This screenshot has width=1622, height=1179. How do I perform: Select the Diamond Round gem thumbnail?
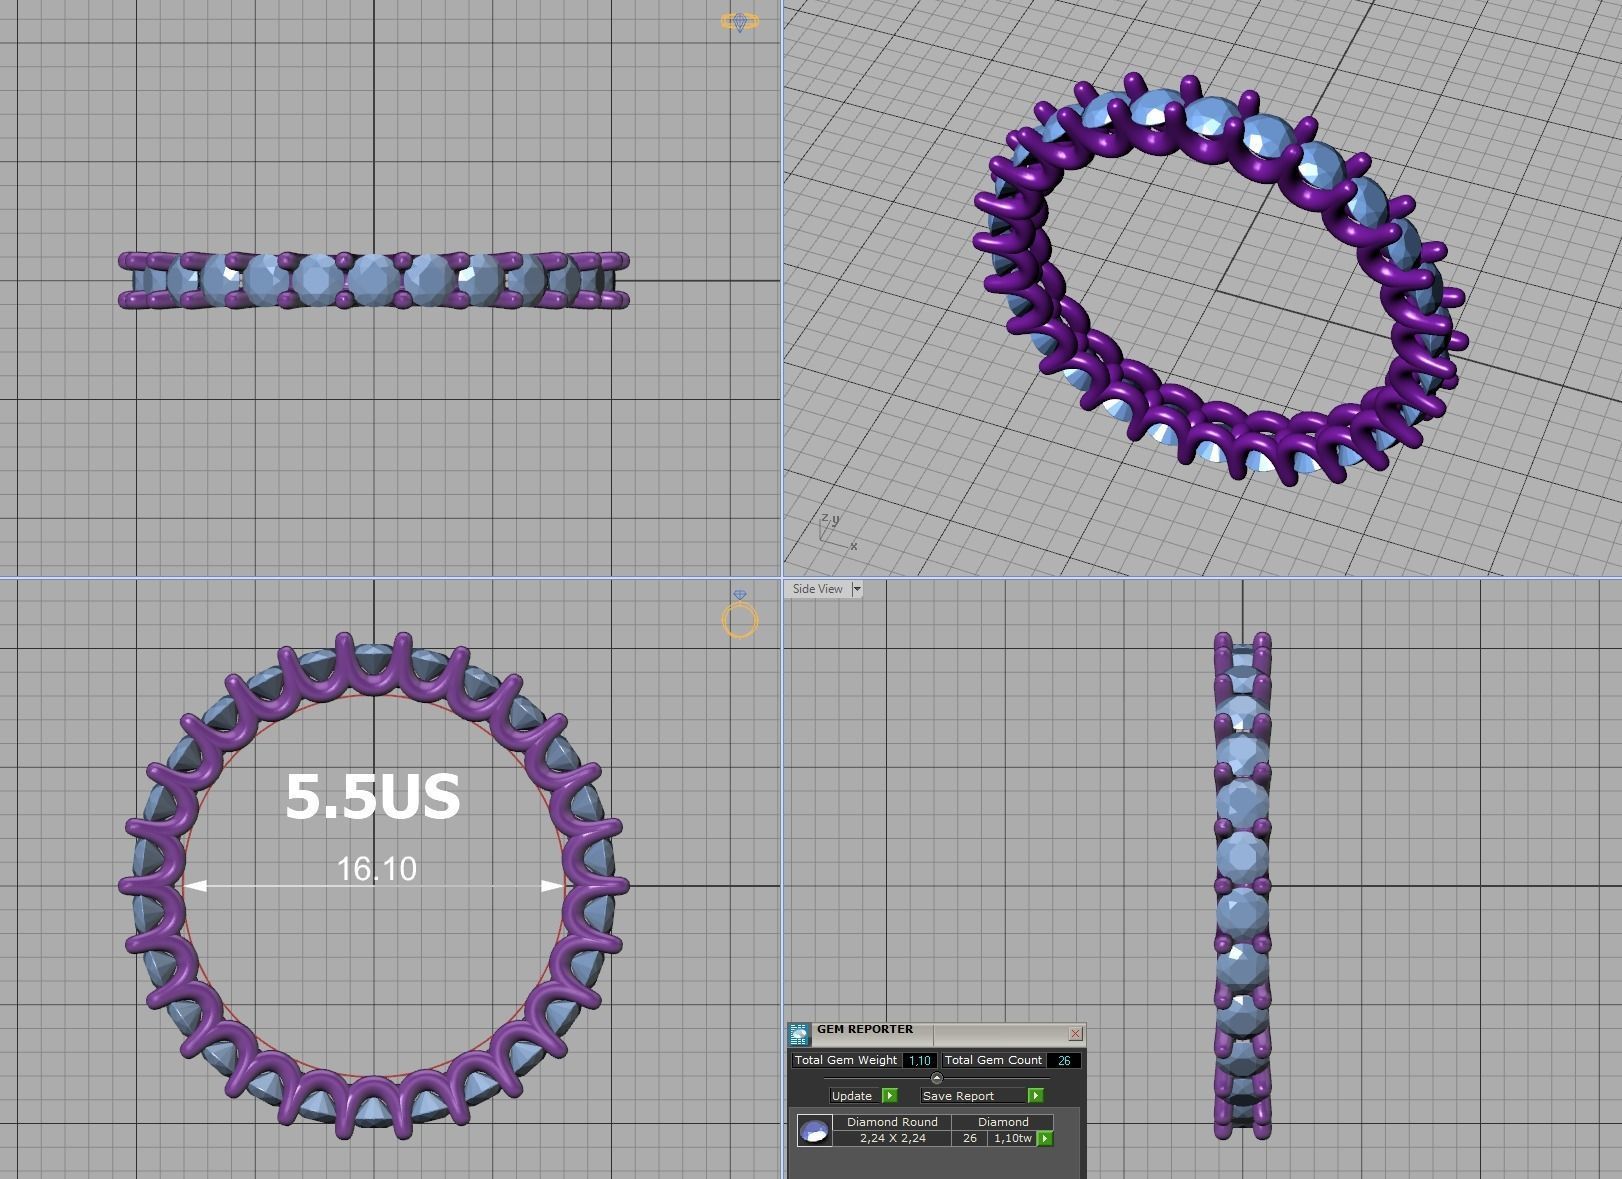click(x=815, y=1131)
